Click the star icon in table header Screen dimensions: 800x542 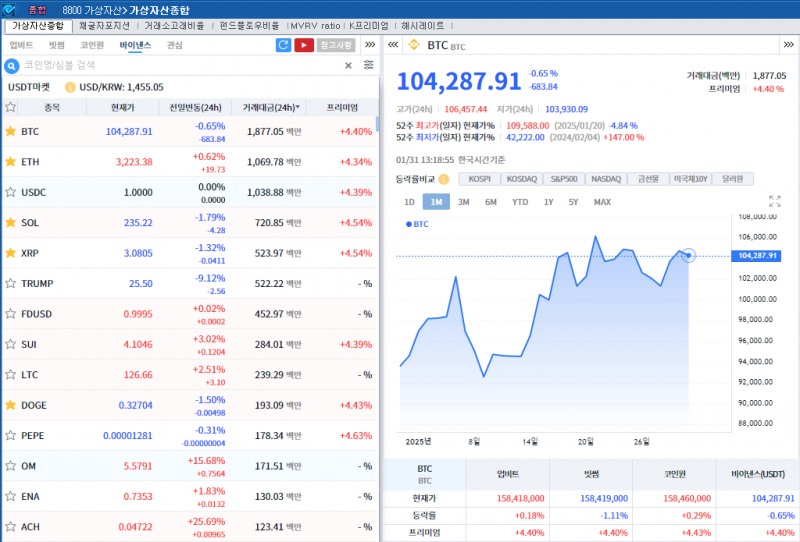(x=10, y=107)
